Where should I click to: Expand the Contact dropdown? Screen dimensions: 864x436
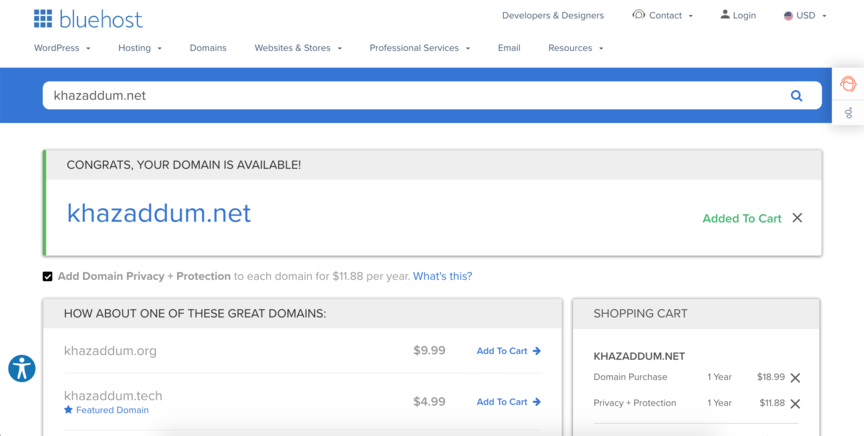(x=663, y=16)
